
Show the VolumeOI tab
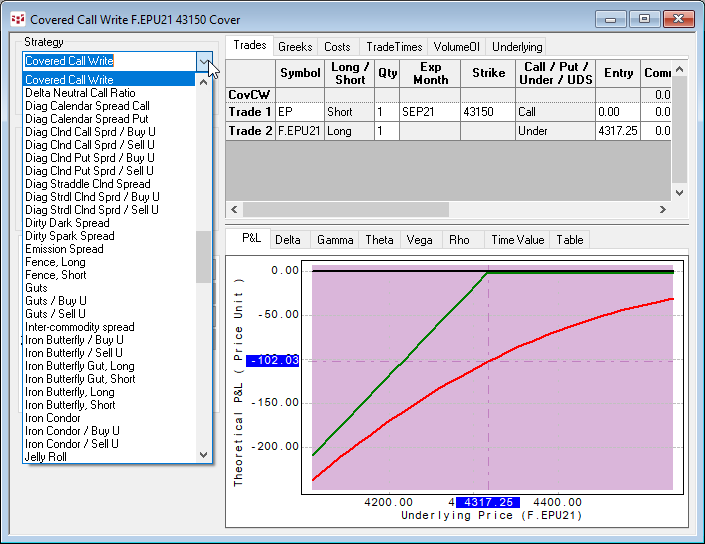pyautogui.click(x=458, y=47)
